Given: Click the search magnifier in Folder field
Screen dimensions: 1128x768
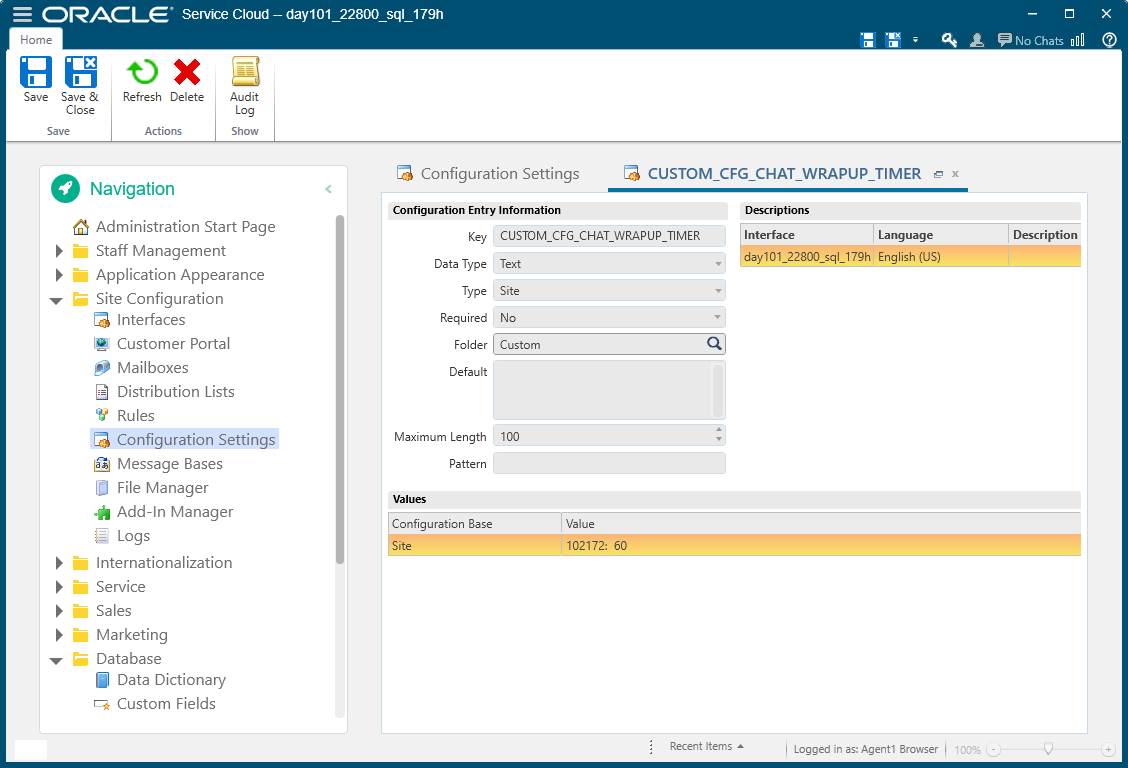Looking at the screenshot, I should pos(714,344).
